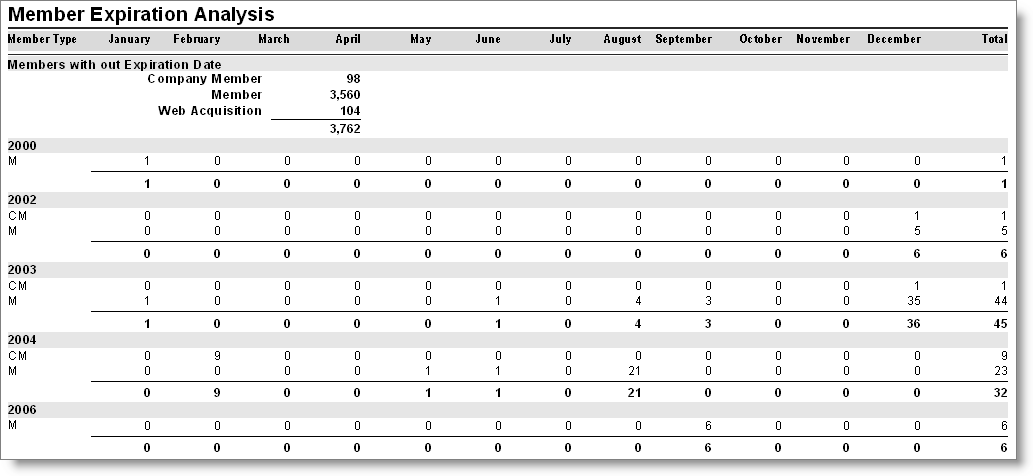Click bold September subtotal 6 for 2006
1033x476 pixels.
[x=708, y=448]
